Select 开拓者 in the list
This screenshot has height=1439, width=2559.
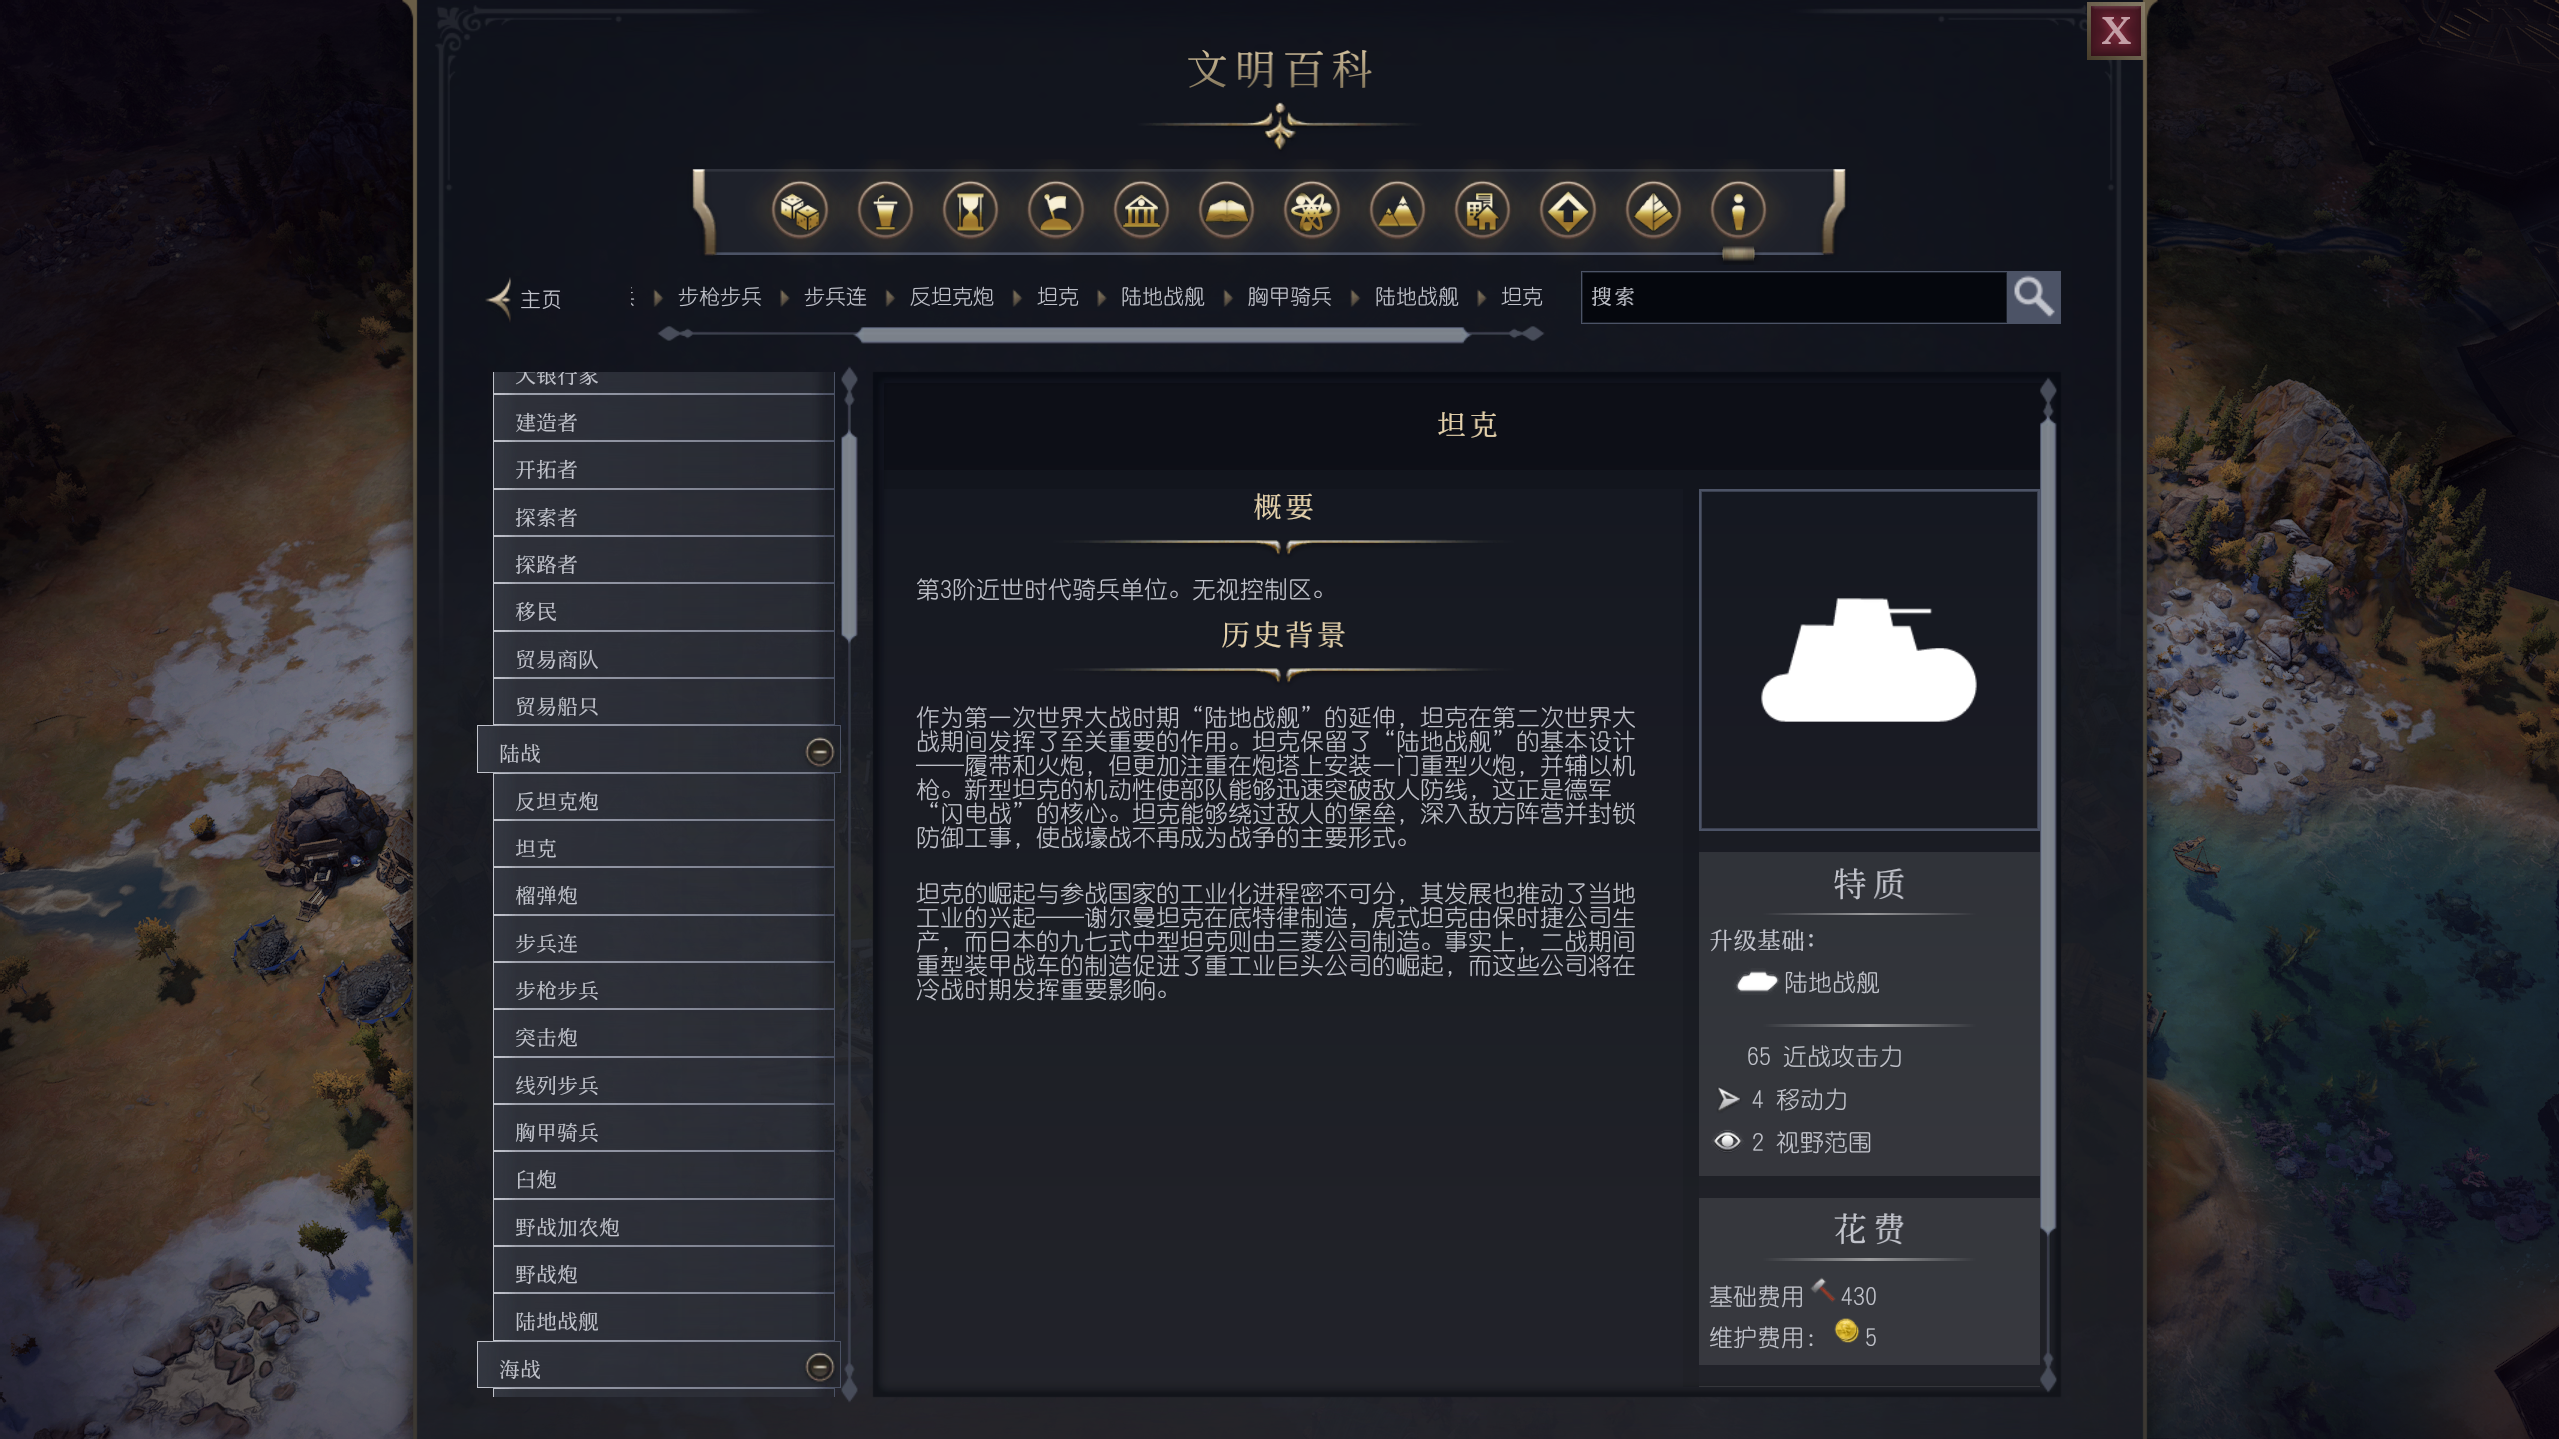(663, 469)
